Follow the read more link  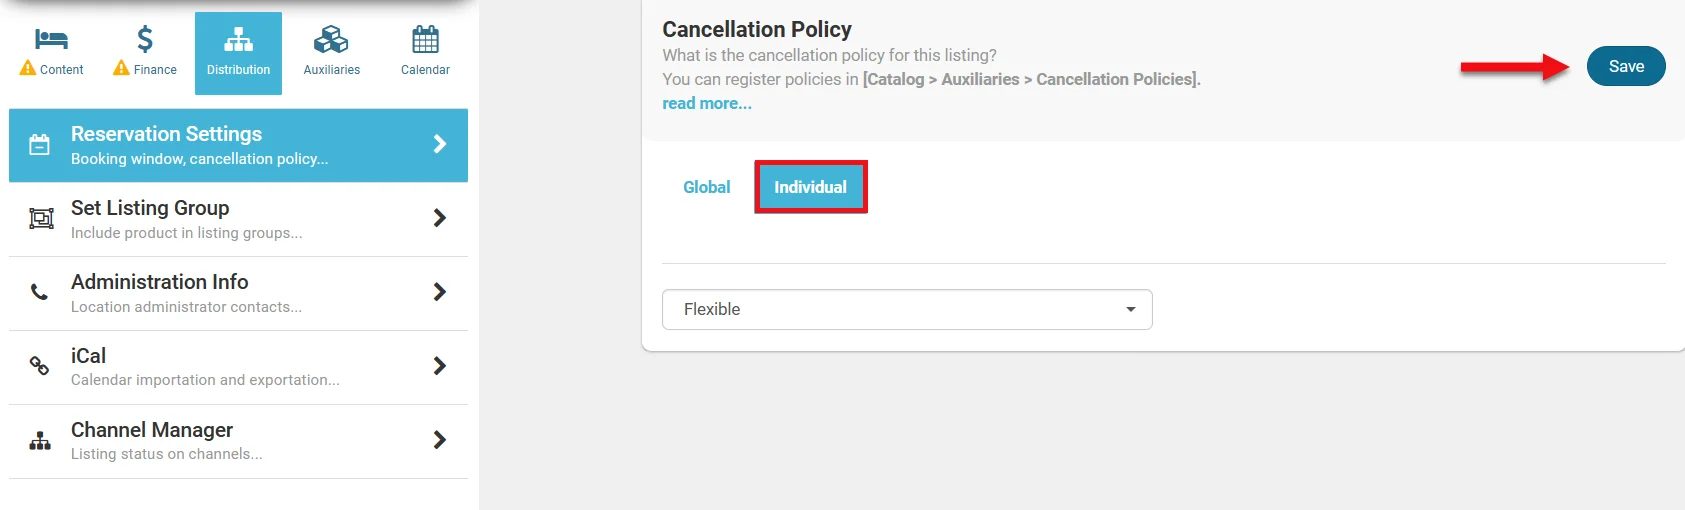707,103
